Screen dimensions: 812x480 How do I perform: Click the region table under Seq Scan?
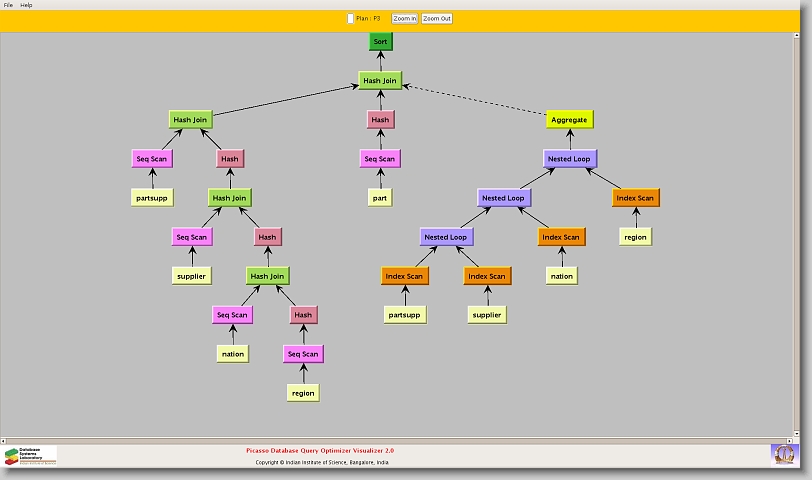point(303,393)
